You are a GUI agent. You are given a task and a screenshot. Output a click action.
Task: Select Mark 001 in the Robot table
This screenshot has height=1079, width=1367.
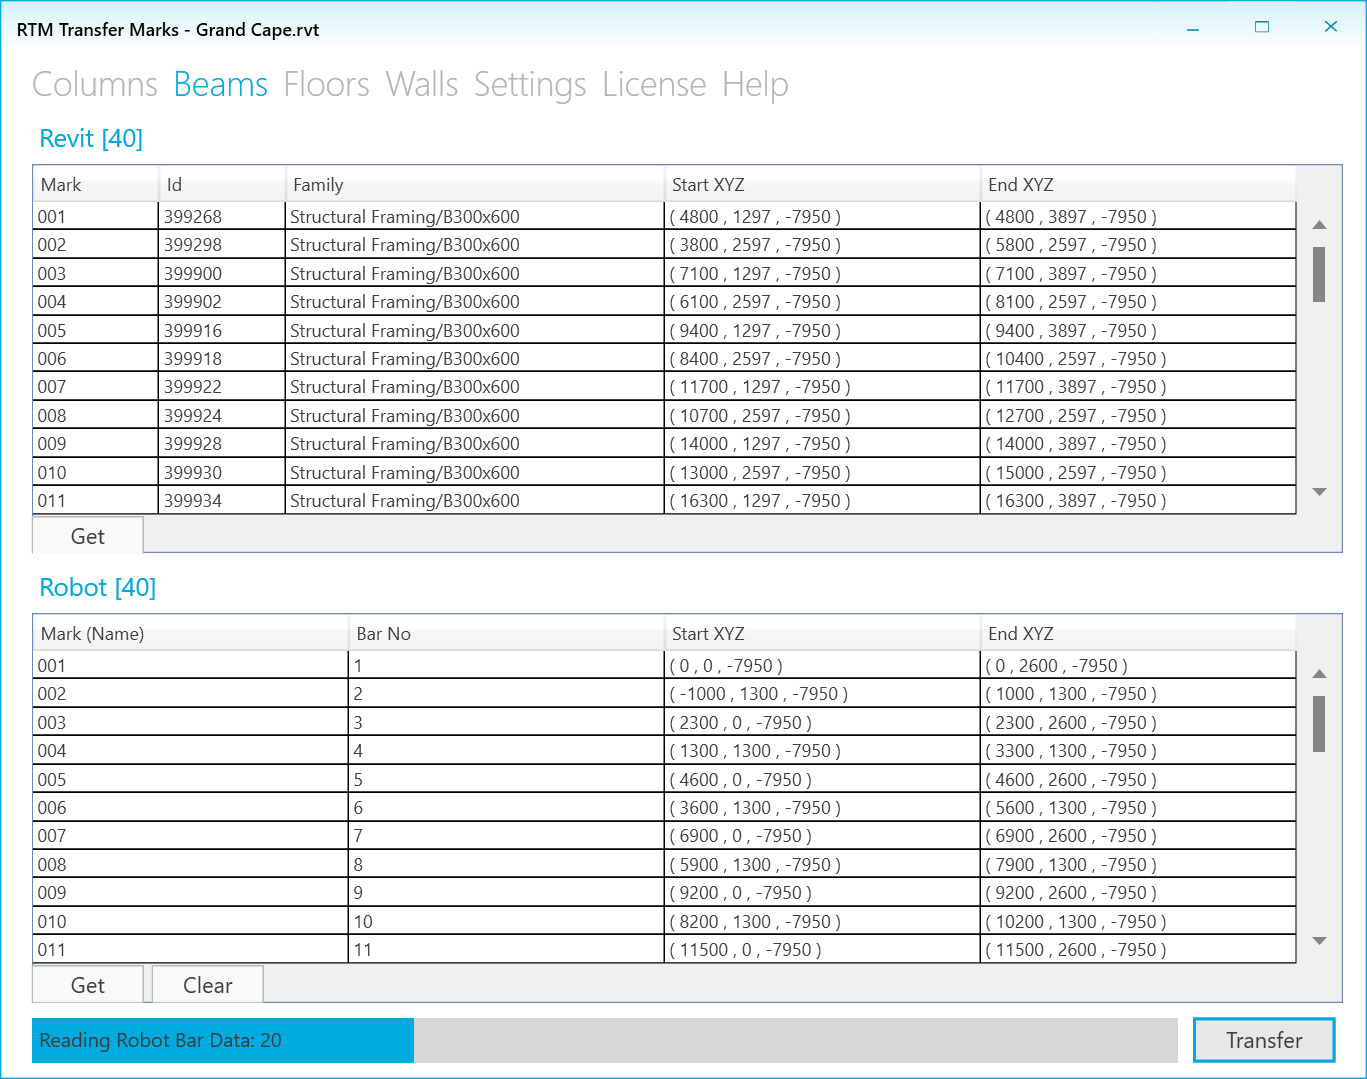[x=191, y=666]
